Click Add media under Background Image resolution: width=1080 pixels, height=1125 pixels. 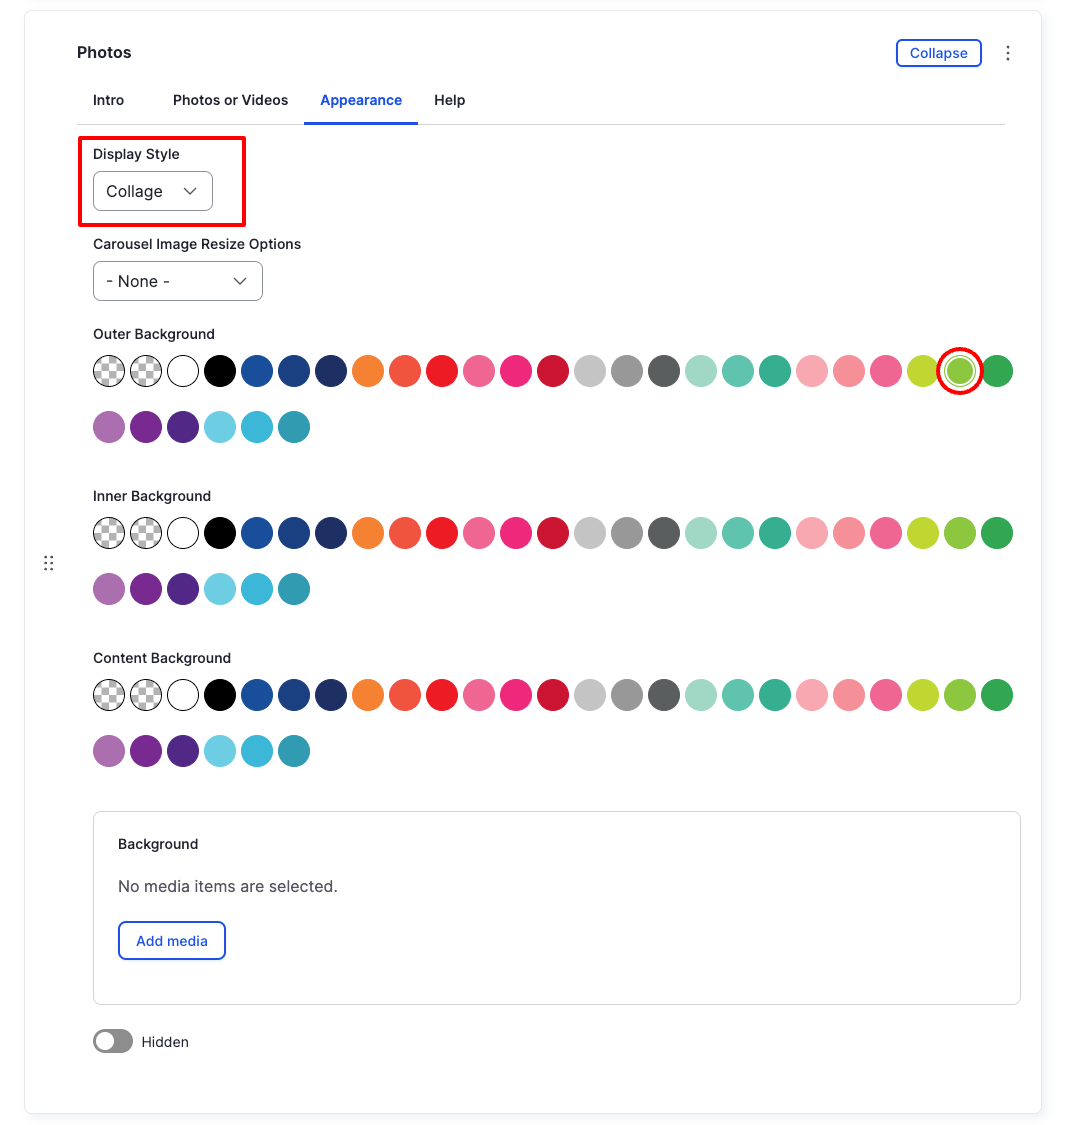click(171, 940)
